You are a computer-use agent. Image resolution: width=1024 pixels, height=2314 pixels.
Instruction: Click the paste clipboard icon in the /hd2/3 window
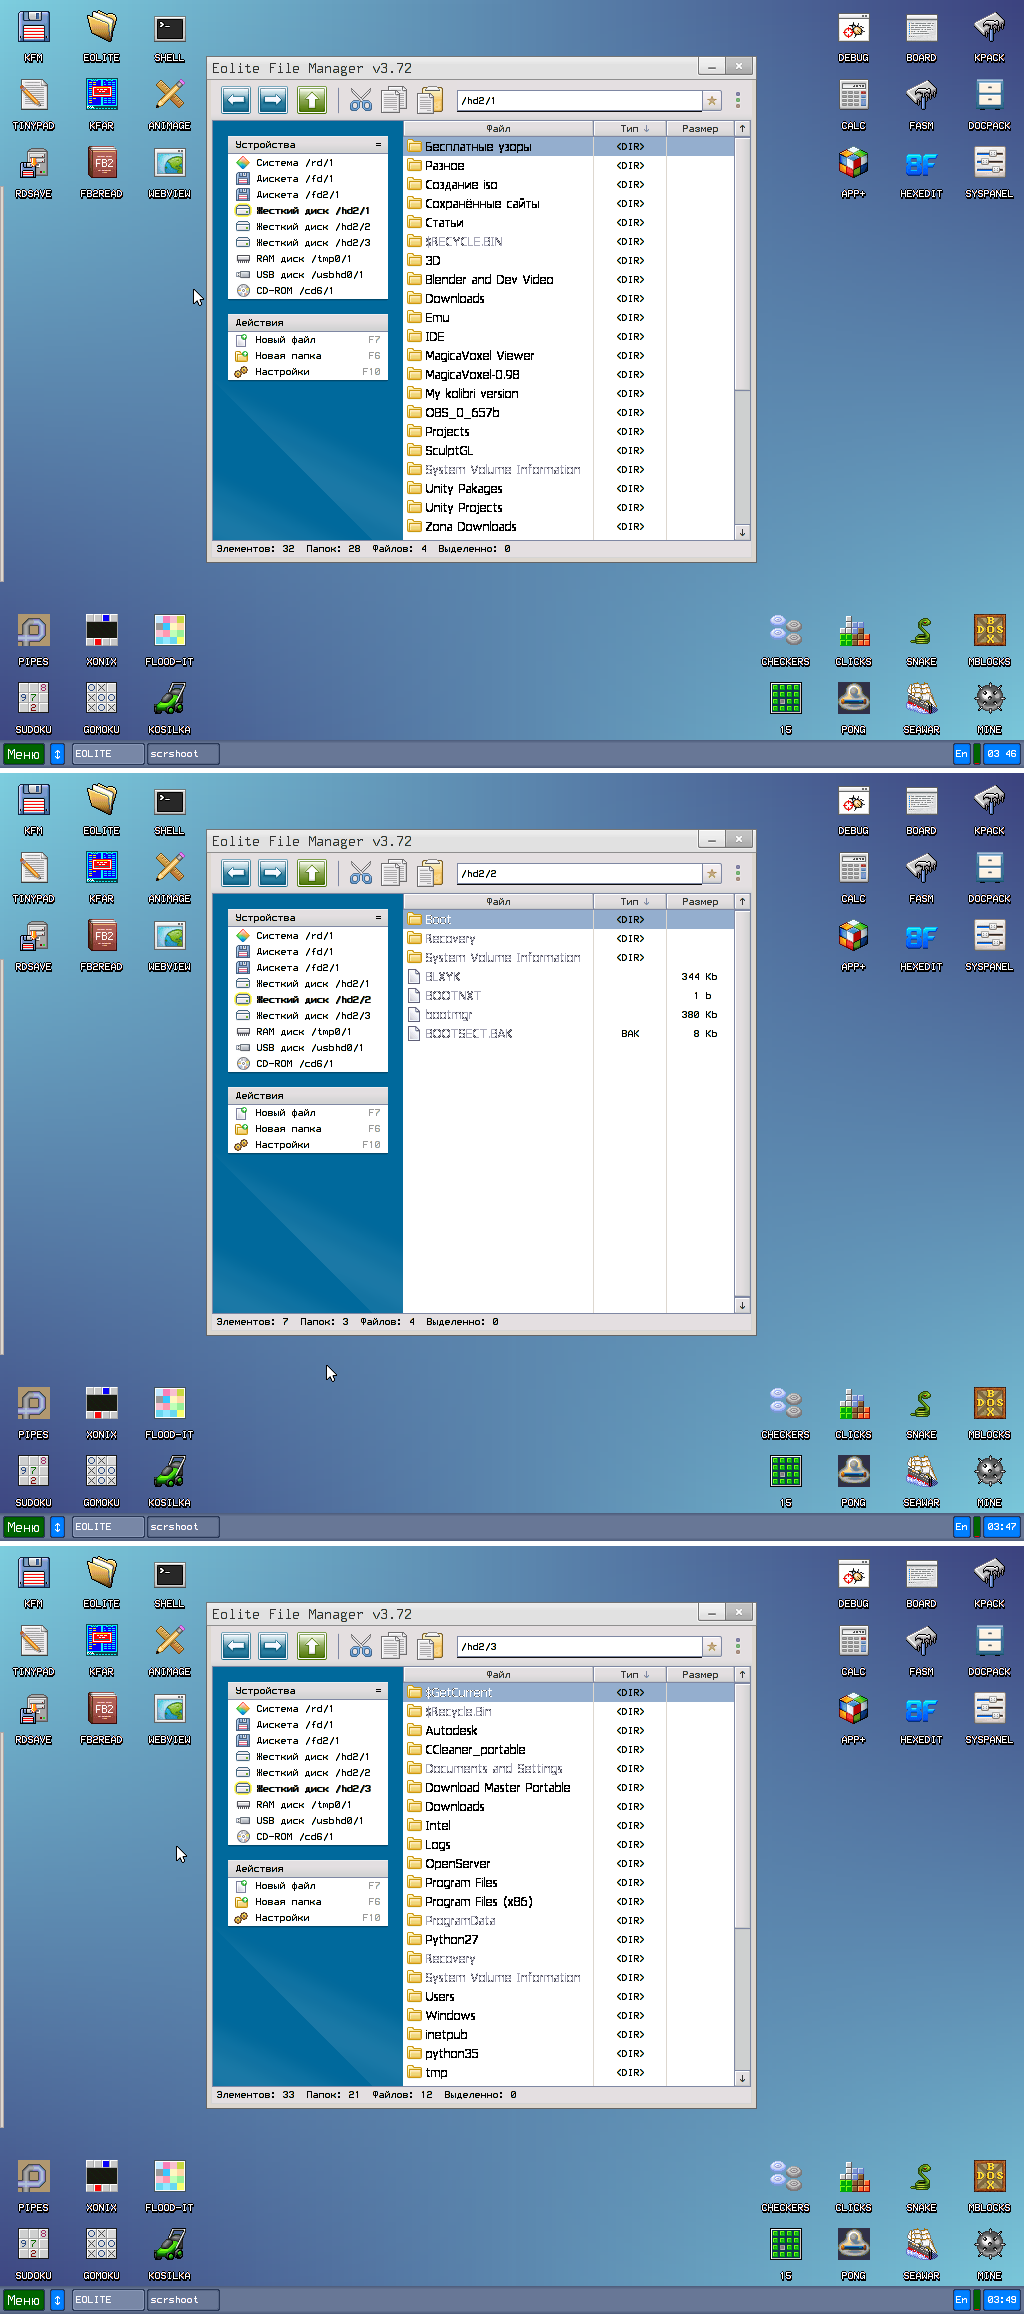coord(430,1646)
